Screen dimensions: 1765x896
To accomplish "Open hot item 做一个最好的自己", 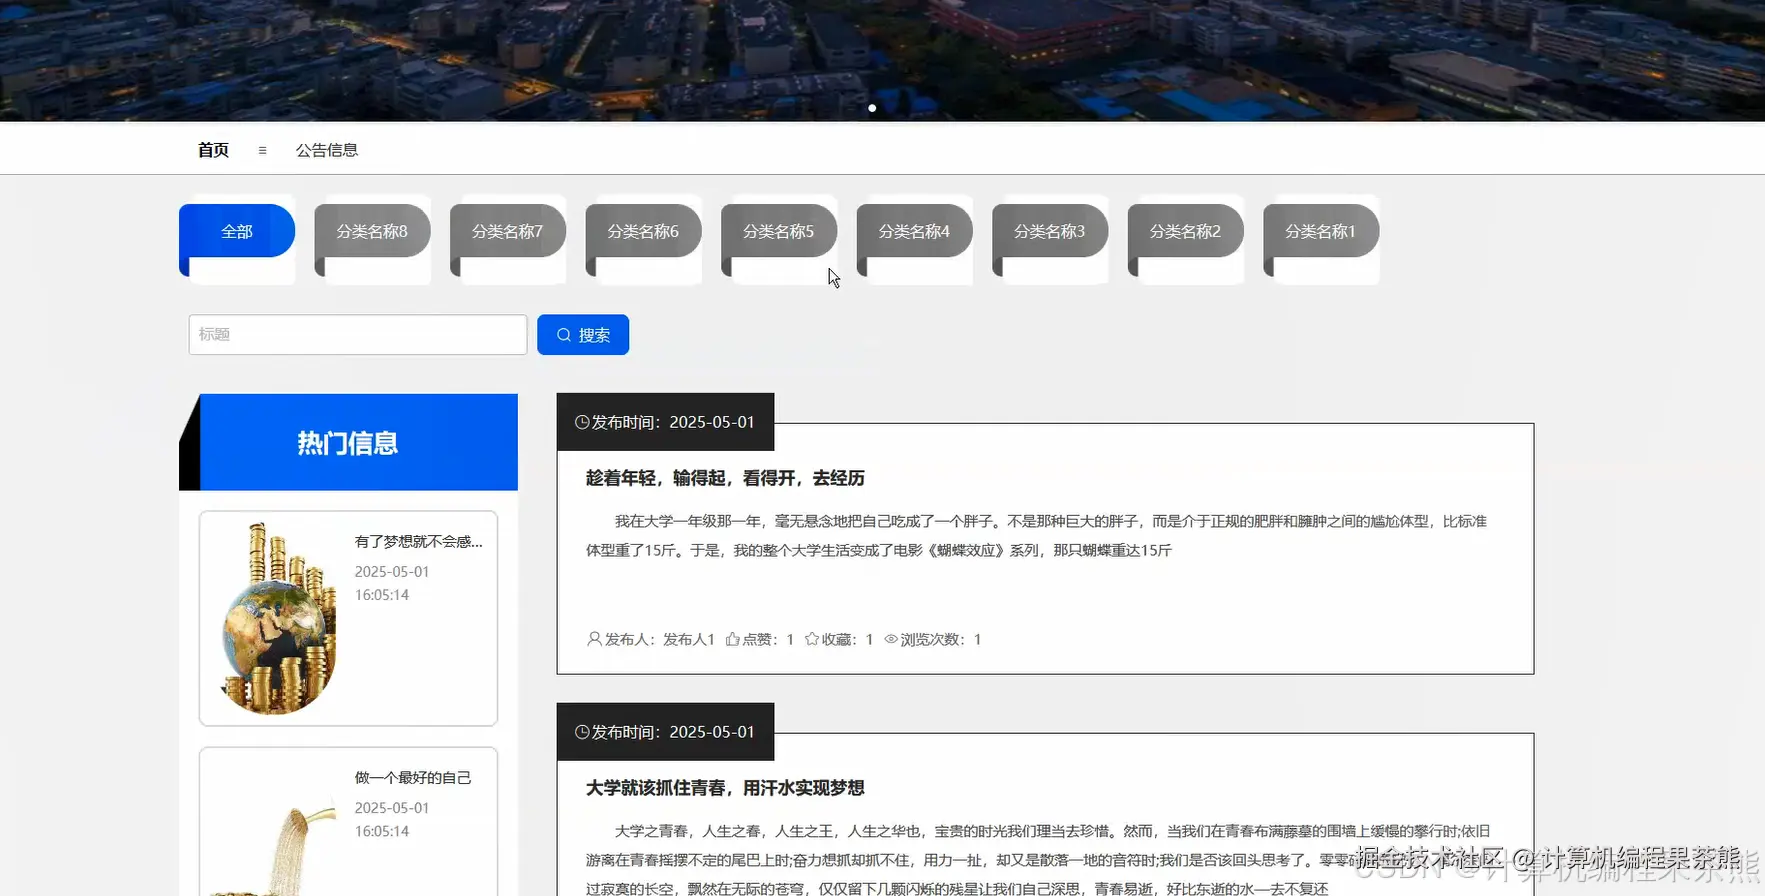I will pyautogui.click(x=413, y=777).
